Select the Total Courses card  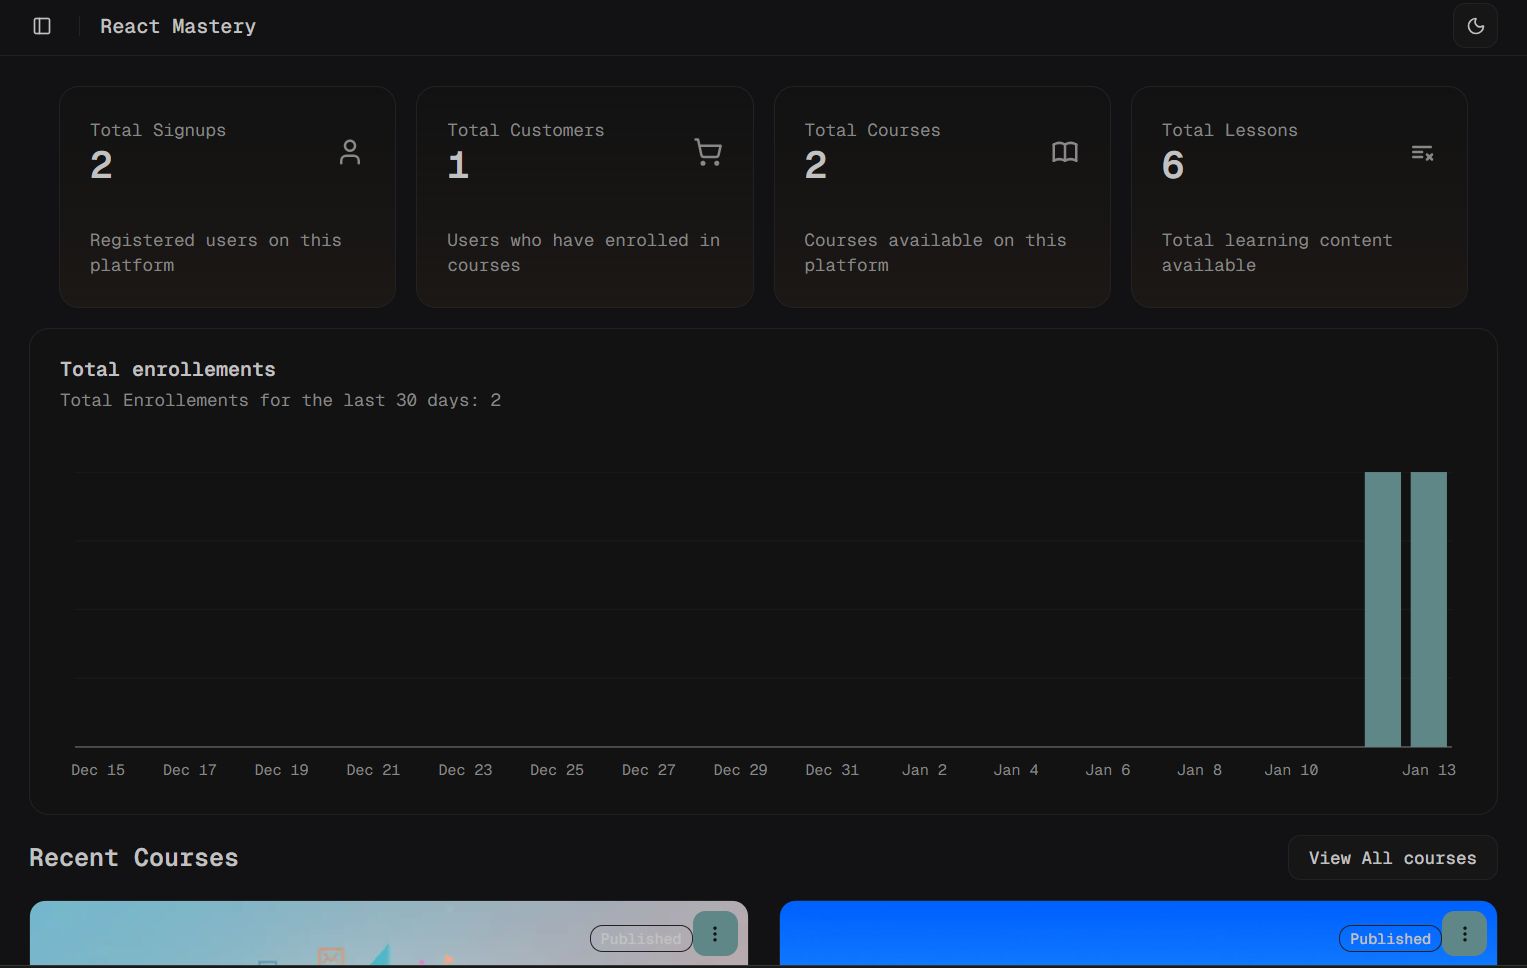pyautogui.click(x=941, y=197)
